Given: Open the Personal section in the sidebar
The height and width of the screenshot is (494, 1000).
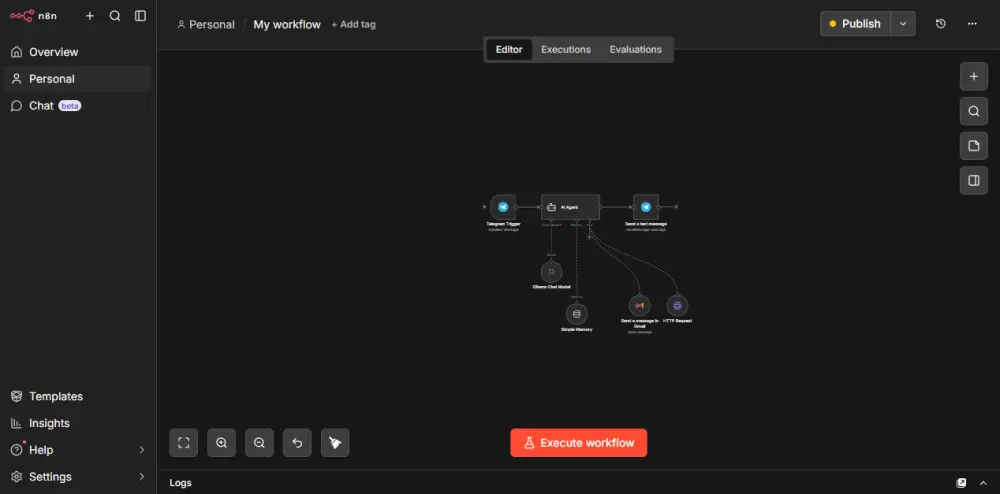Looking at the screenshot, I should (x=78, y=78).
